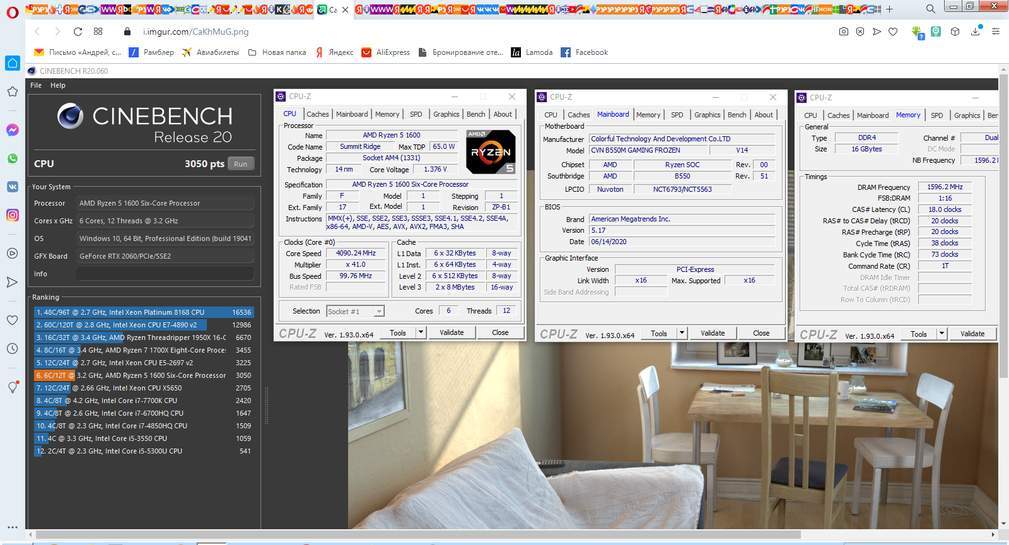Open Instagram in the sidebar
1009x545 pixels.
(x=12, y=215)
